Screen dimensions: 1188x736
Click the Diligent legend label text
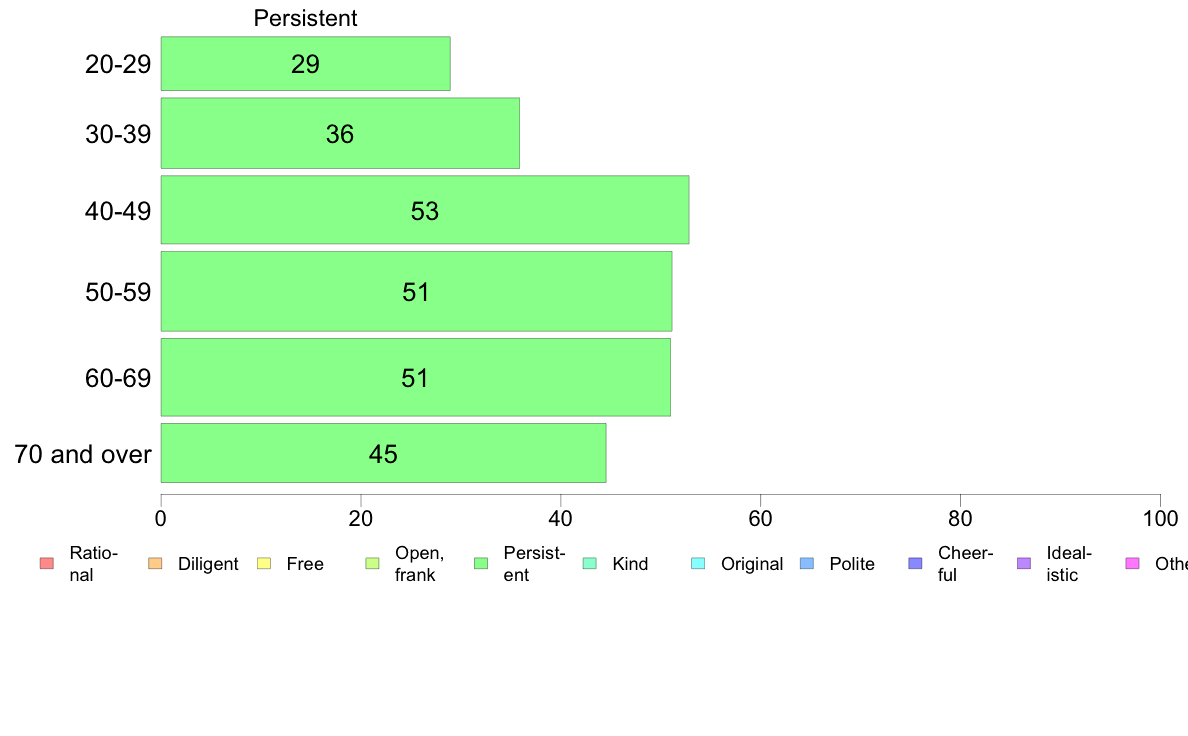[208, 564]
